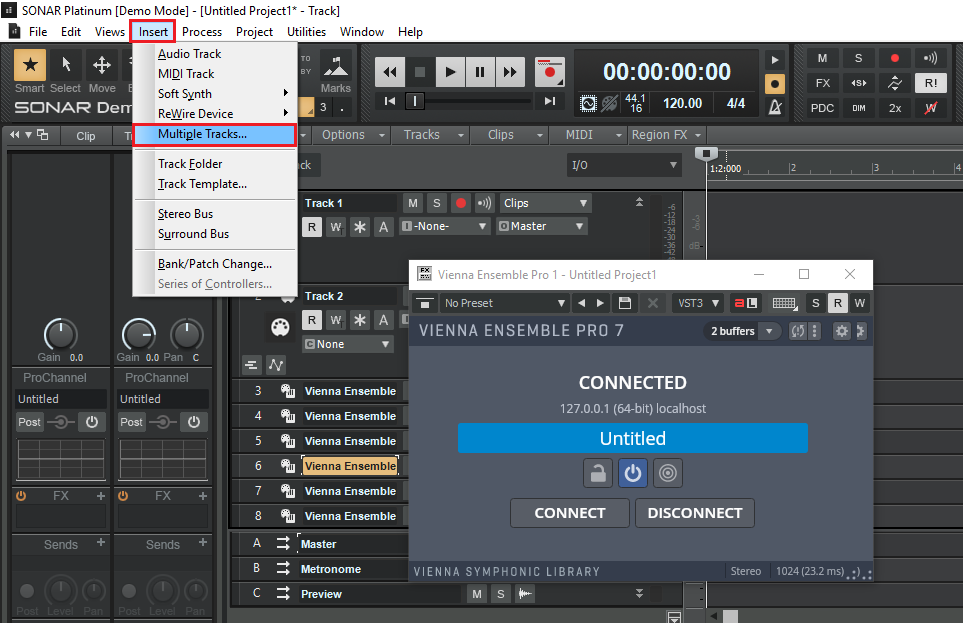Open the Options menu in Track view
The height and width of the screenshot is (623, 963).
pos(353,135)
